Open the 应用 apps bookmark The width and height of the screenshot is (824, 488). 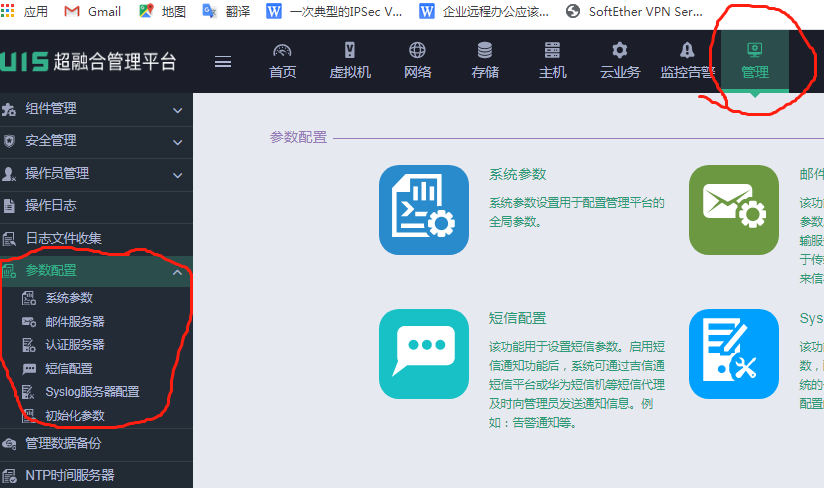point(25,12)
